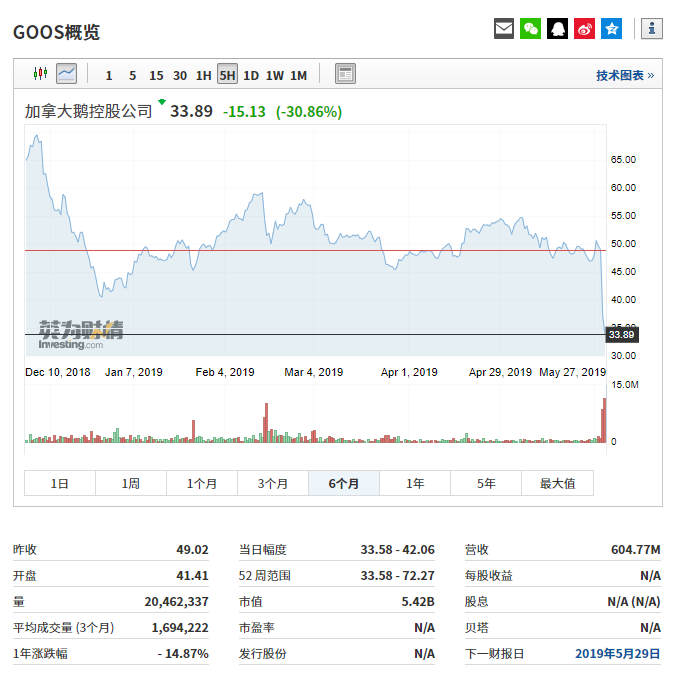Select the 5 minute interval
678x677 pixels.
click(x=133, y=76)
